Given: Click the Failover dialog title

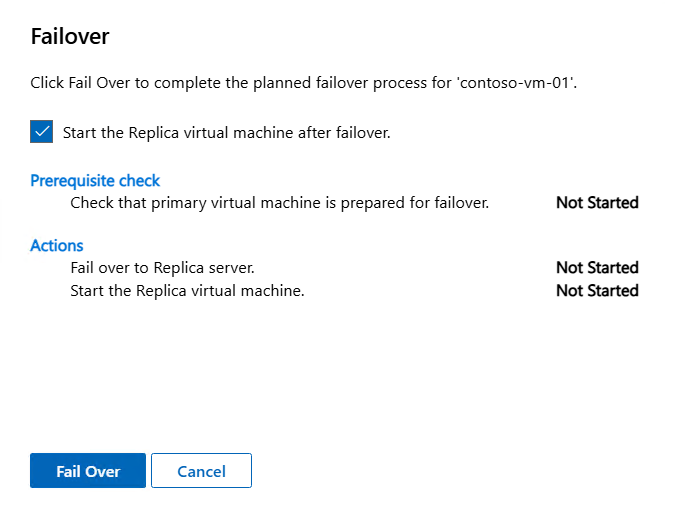Looking at the screenshot, I should pyautogui.click(x=70, y=37).
